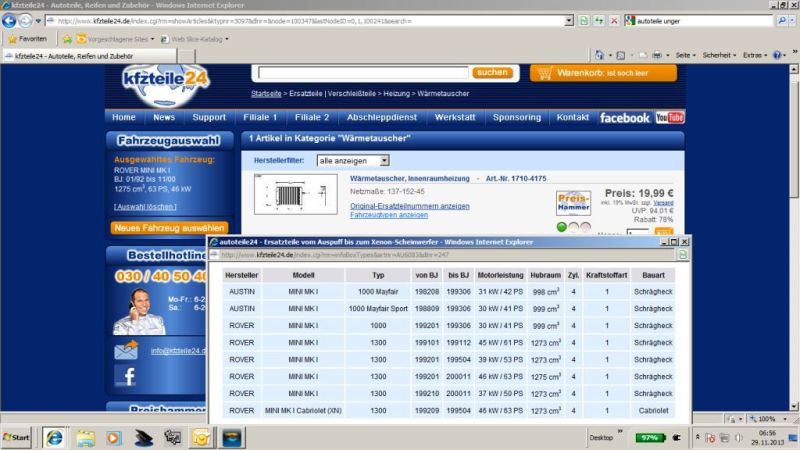800x450 pixels.
Task: Click the Preis-Hammer badge icon
Action: pos(573,203)
